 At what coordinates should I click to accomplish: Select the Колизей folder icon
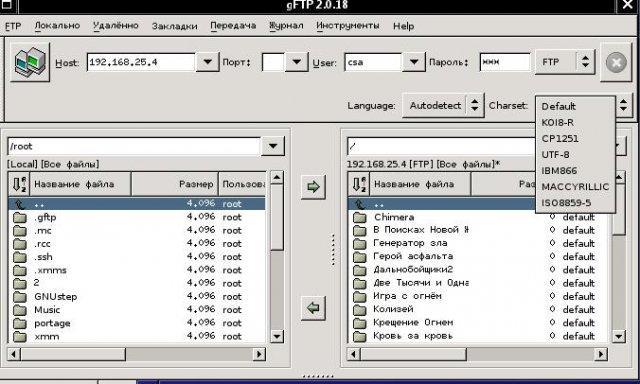[x=360, y=310]
